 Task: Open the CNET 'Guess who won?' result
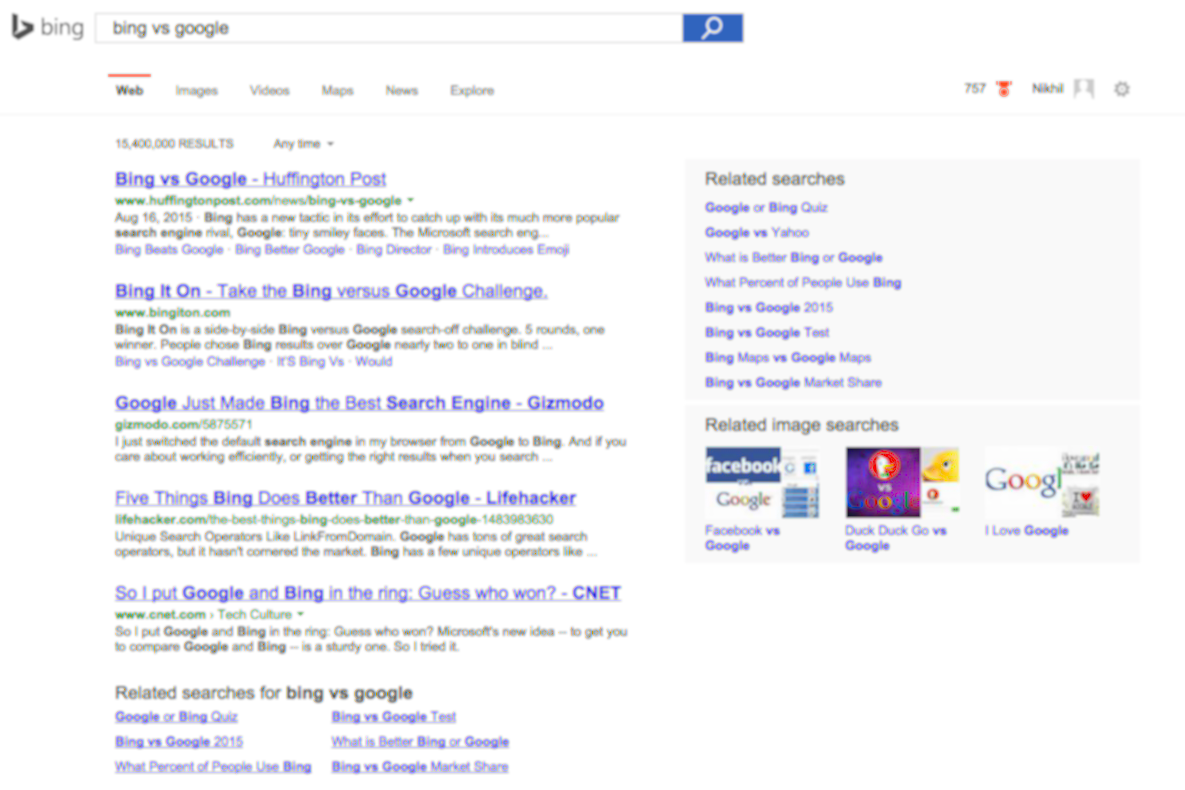pos(367,593)
